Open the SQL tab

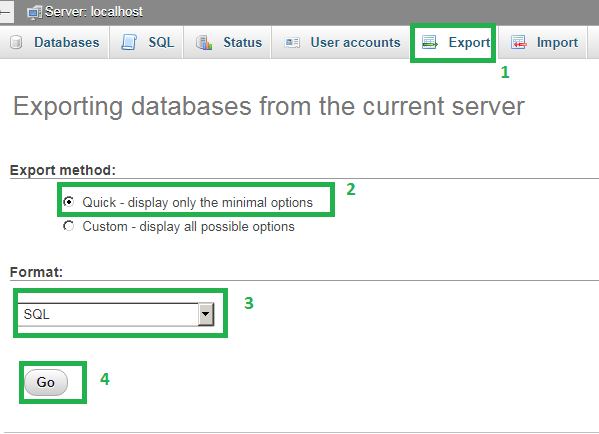146,42
